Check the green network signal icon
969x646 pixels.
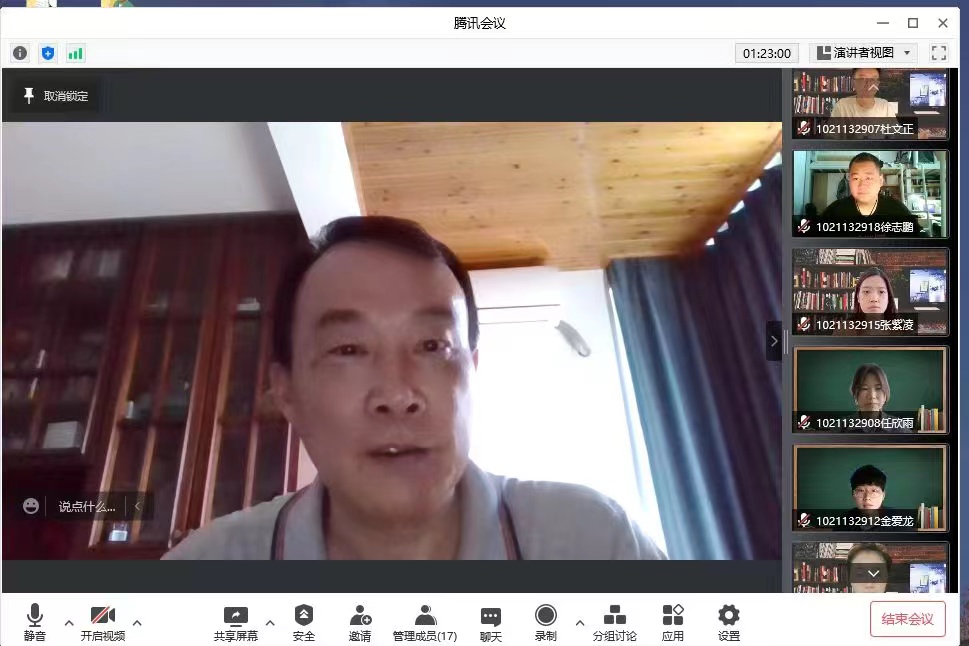click(x=76, y=53)
